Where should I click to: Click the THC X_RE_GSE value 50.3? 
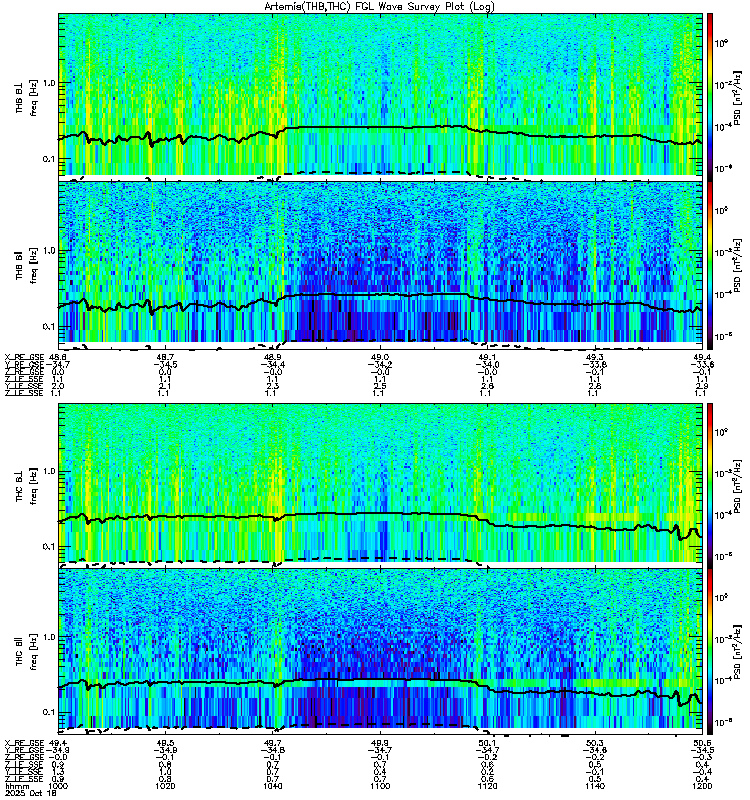coord(595,743)
